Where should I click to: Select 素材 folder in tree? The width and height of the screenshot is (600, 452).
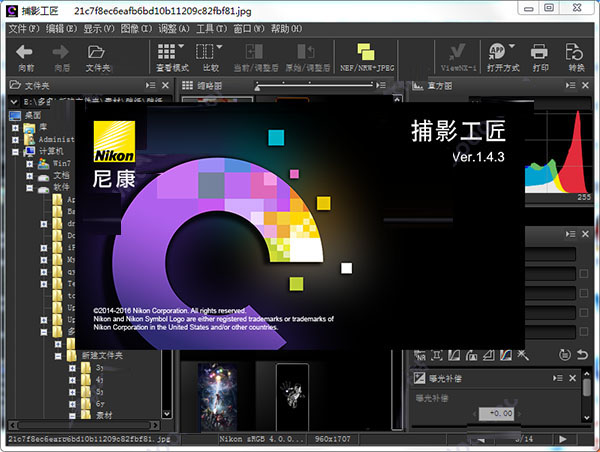(104, 415)
